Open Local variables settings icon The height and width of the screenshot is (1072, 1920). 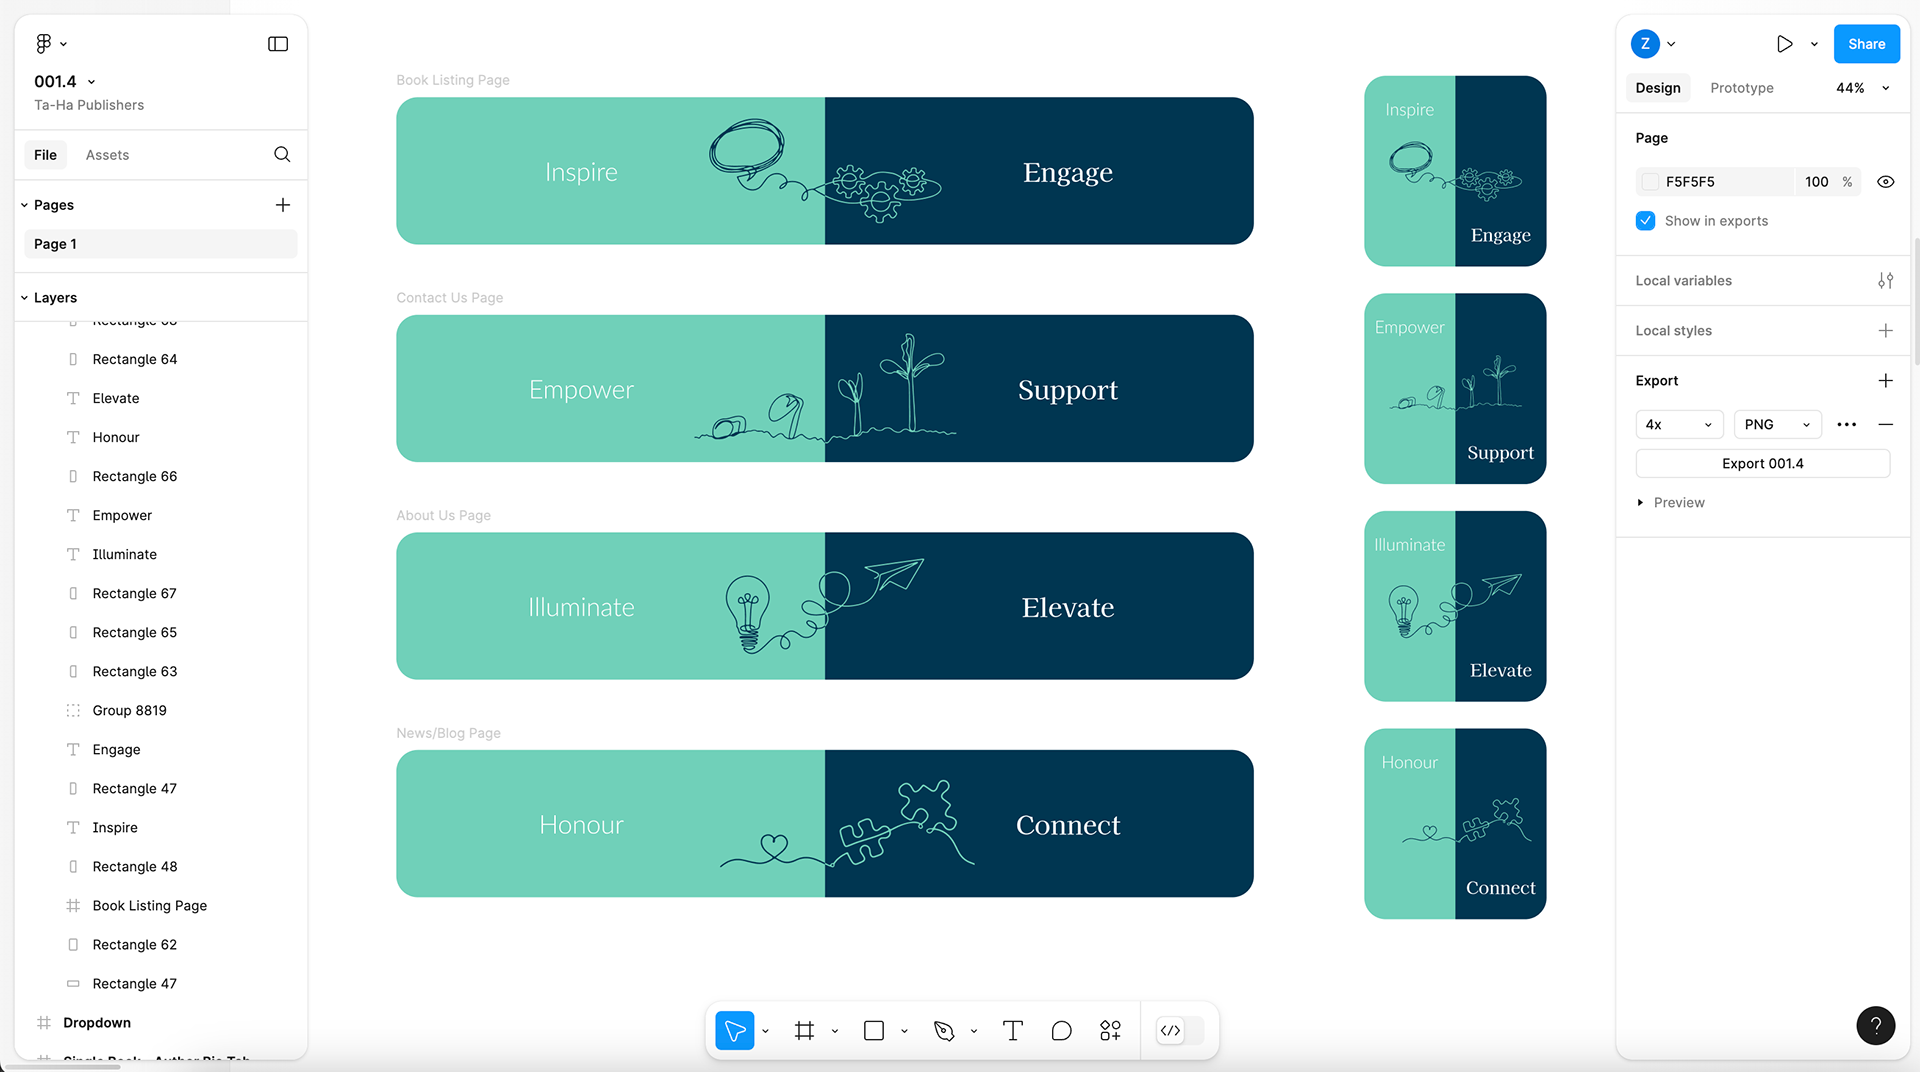(x=1885, y=281)
